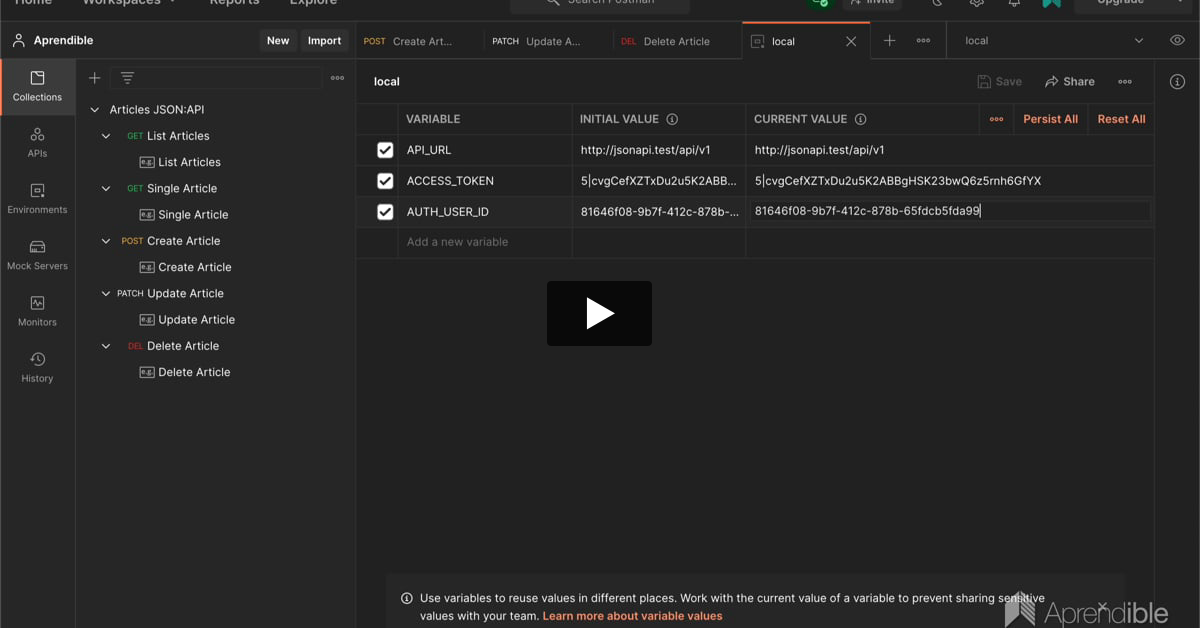Click the example icon of List Articles
This screenshot has height=628, width=1200.
[x=147, y=162]
